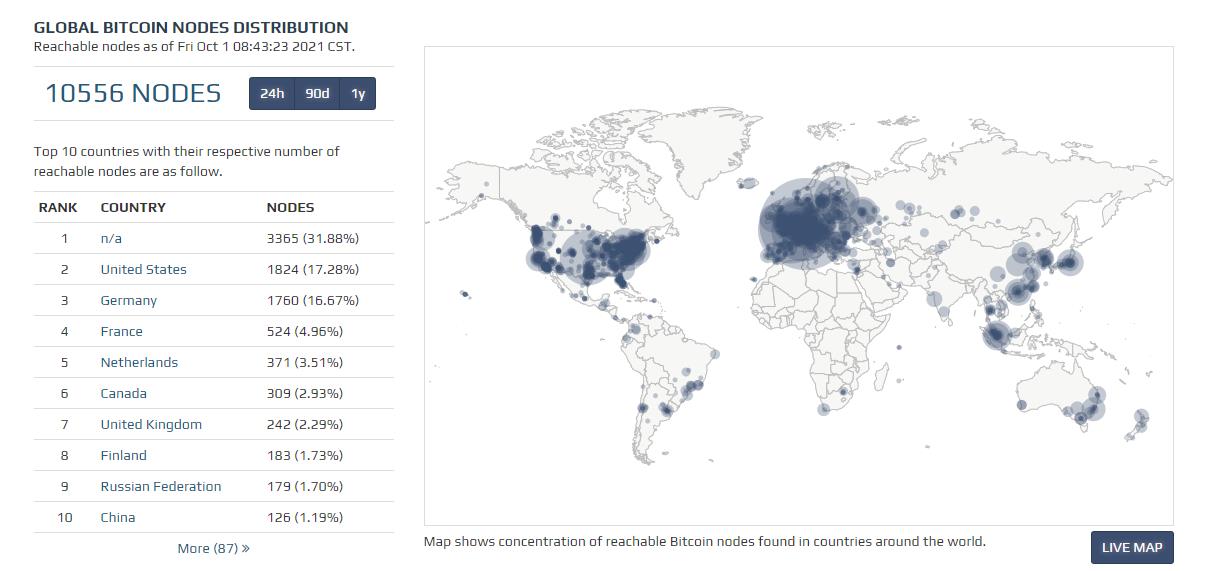Click the n/a rank 1 link
Screen dimensions: 1220x571
point(111,238)
